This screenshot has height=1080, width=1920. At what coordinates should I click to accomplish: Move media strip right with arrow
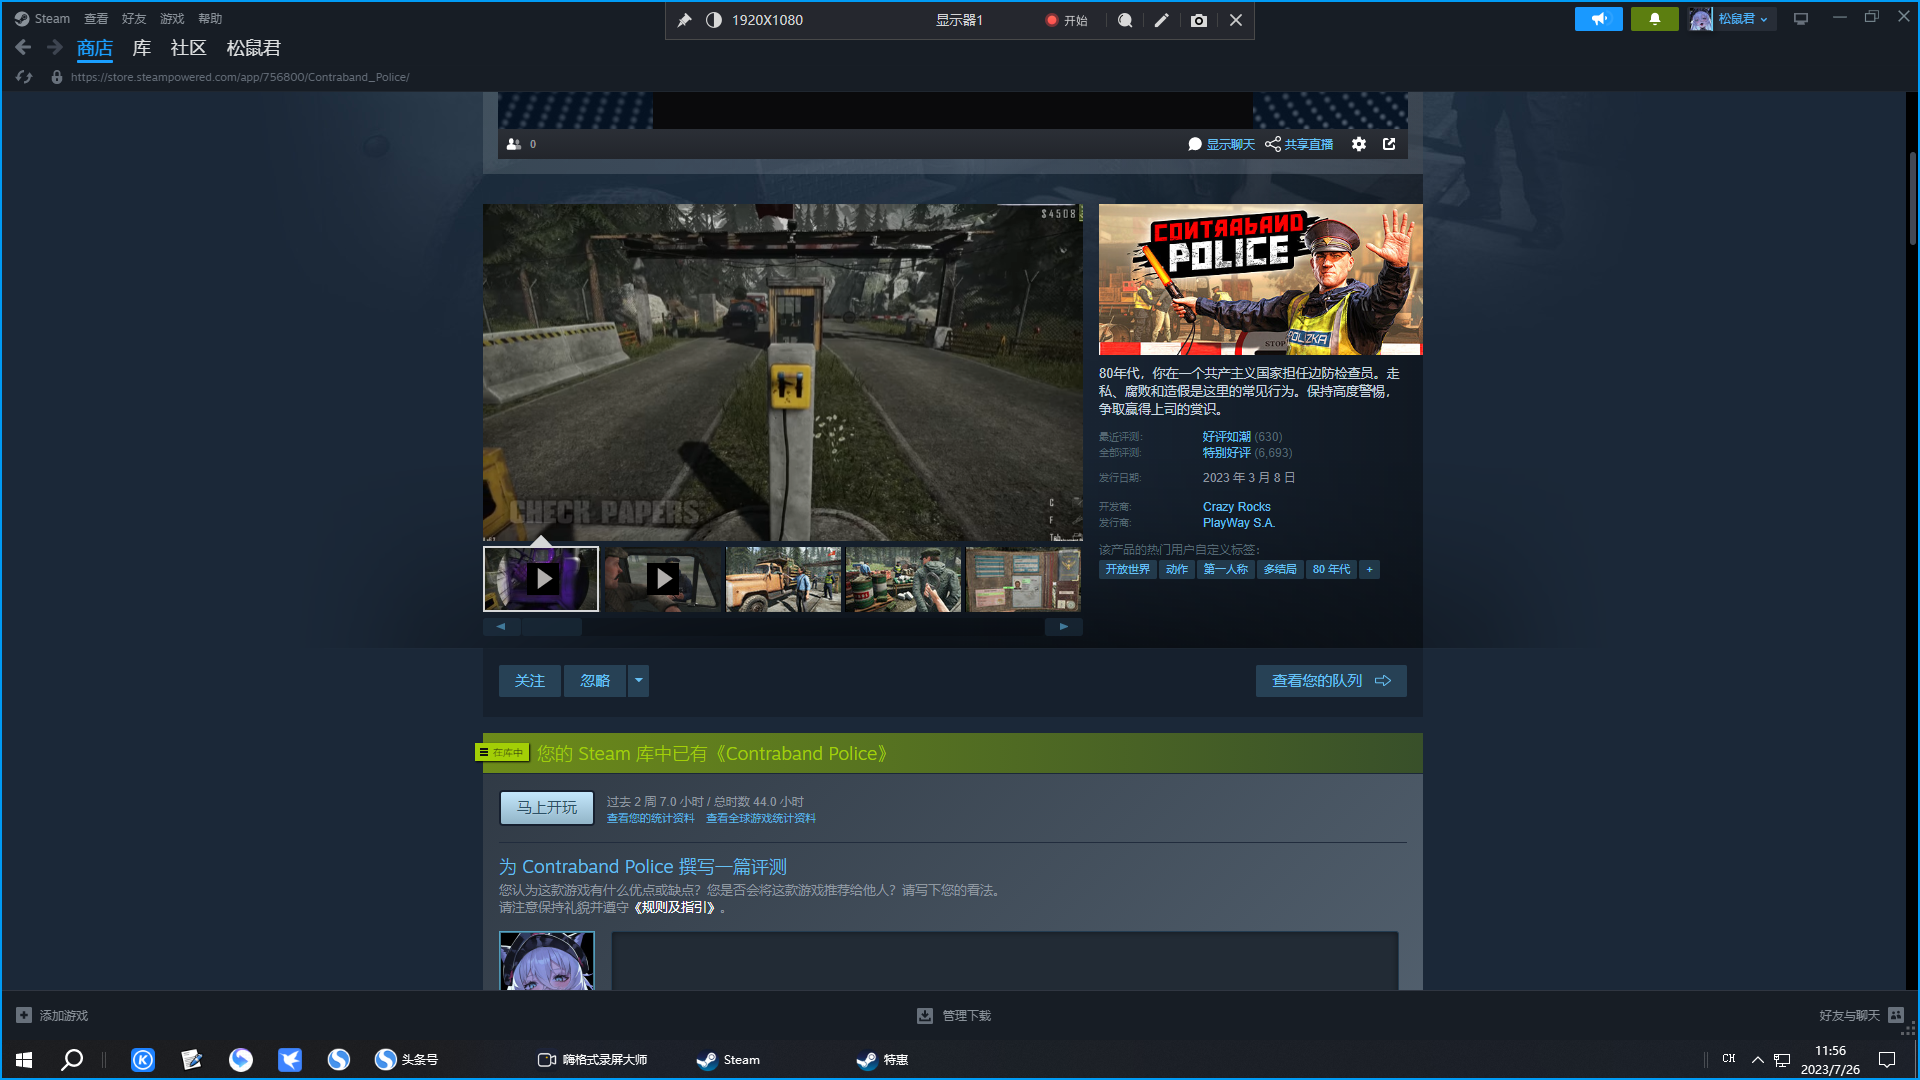pos(1064,627)
